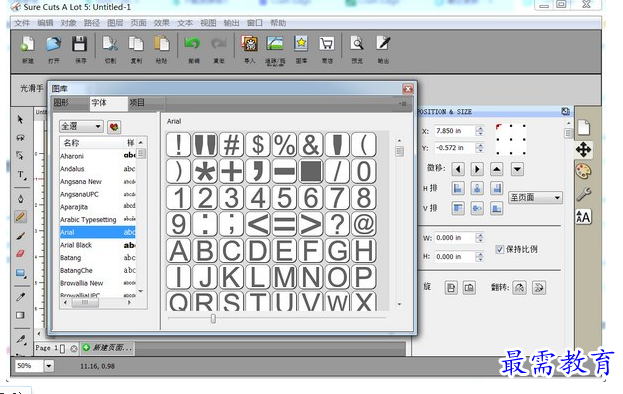The height and width of the screenshot is (394, 623).
Task: Open the filter dropdown in Library
Action: [x=81, y=126]
